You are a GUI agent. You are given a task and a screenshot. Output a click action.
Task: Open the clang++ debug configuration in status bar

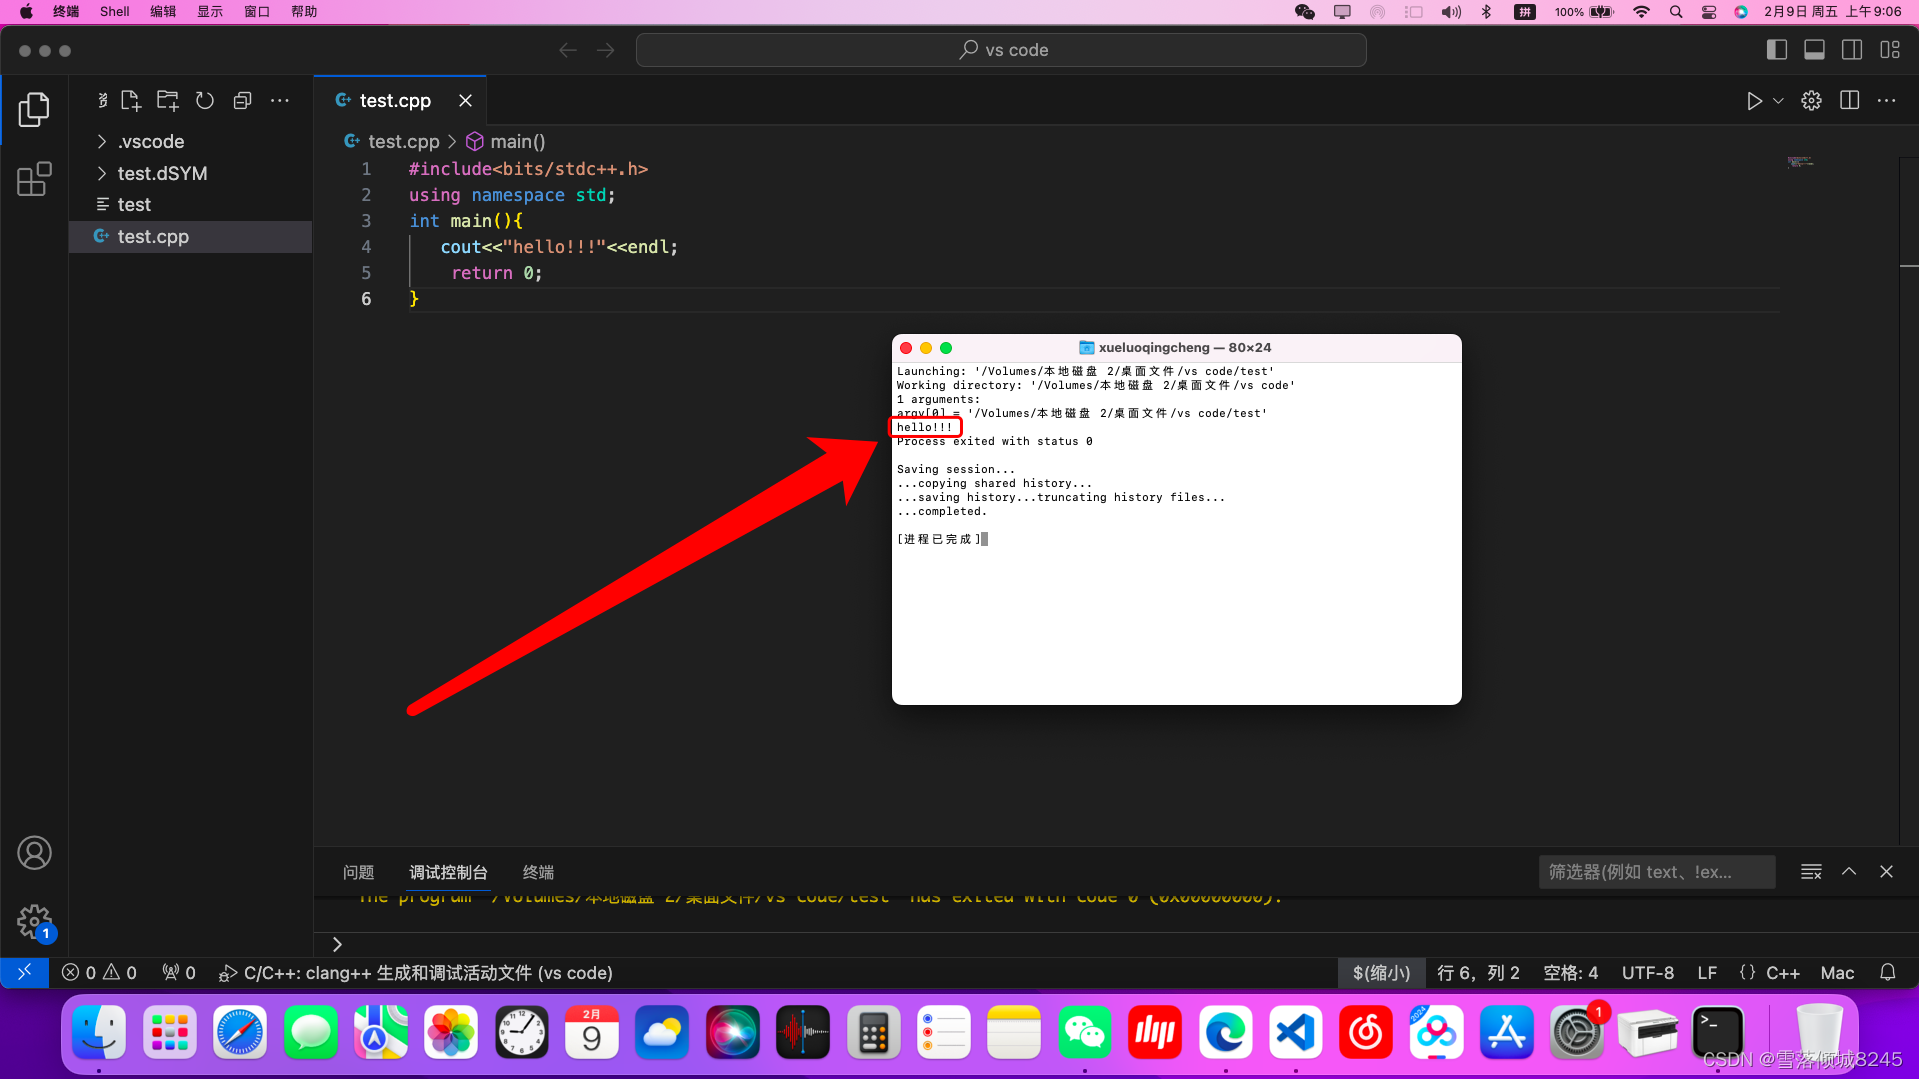[416, 972]
